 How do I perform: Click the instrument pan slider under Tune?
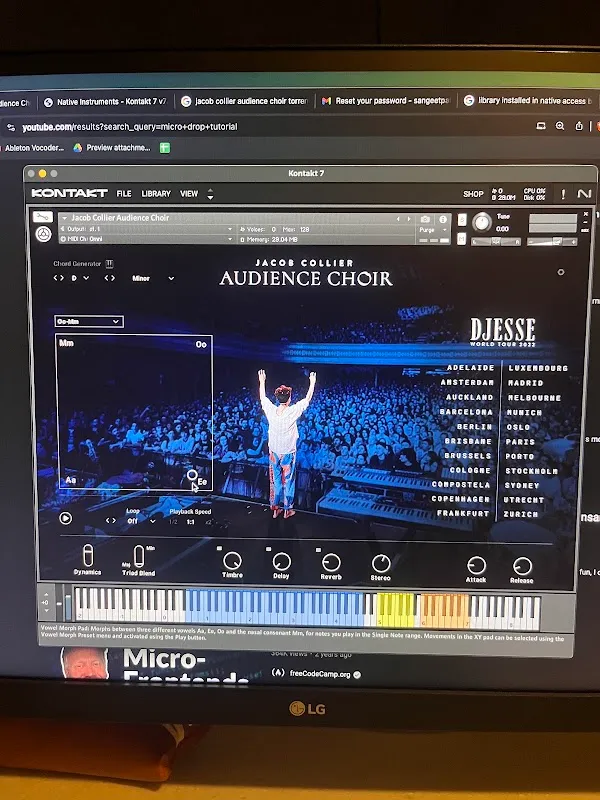(495, 242)
